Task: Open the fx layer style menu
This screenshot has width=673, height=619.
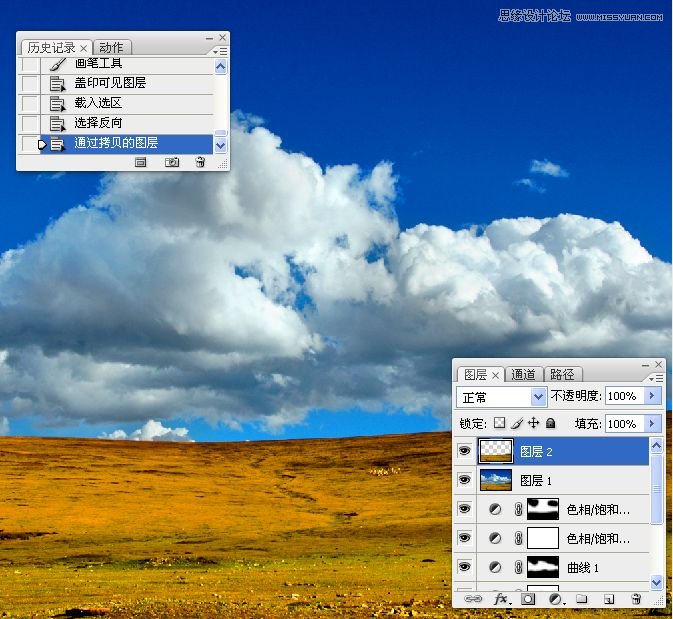Action: pos(502,599)
